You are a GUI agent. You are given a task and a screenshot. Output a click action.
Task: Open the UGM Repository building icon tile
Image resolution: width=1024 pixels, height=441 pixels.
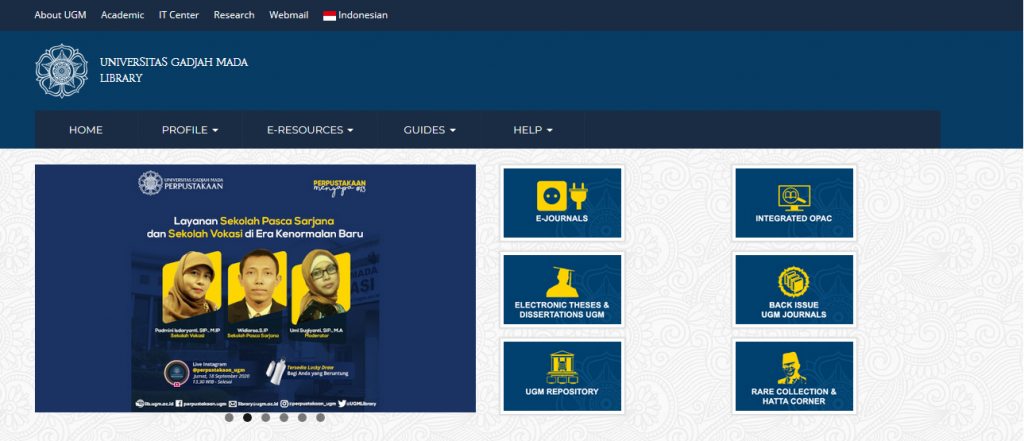click(562, 376)
